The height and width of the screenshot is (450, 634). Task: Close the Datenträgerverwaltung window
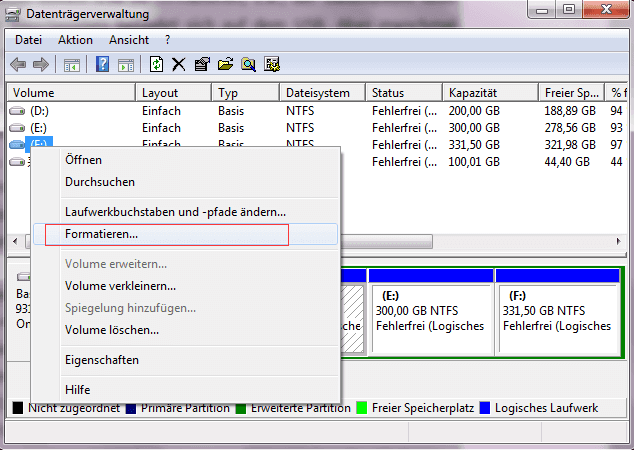point(606,10)
